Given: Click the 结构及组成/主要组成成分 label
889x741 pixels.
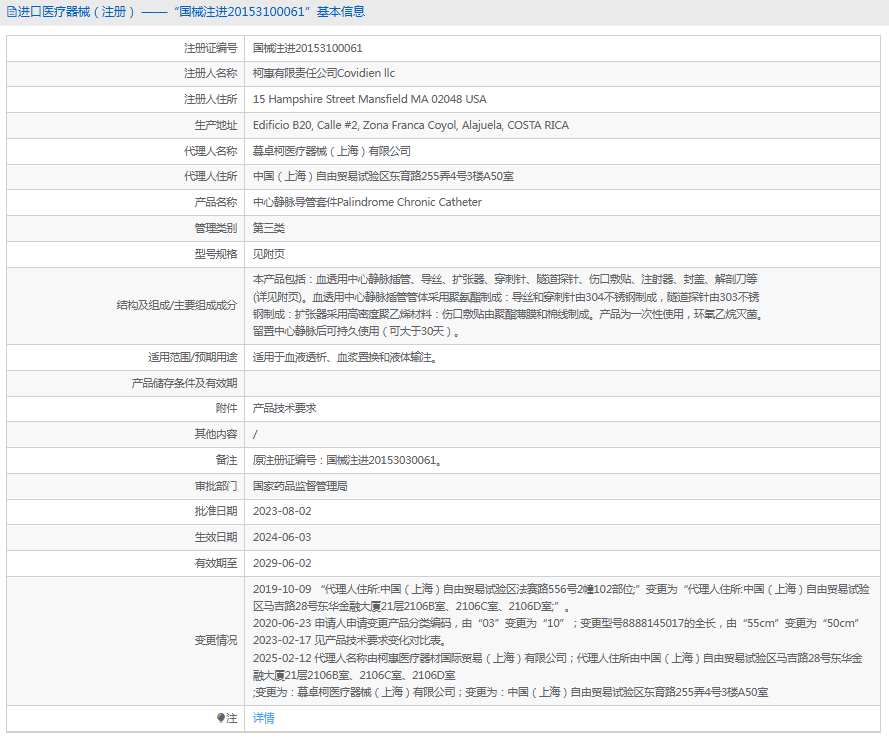Looking at the screenshot, I should pos(177,306).
